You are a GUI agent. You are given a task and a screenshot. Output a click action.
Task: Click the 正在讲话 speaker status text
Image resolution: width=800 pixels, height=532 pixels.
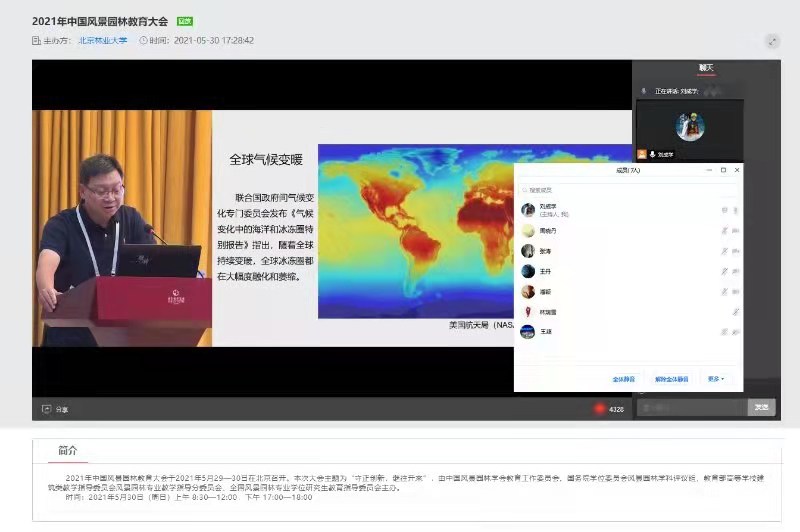point(677,91)
